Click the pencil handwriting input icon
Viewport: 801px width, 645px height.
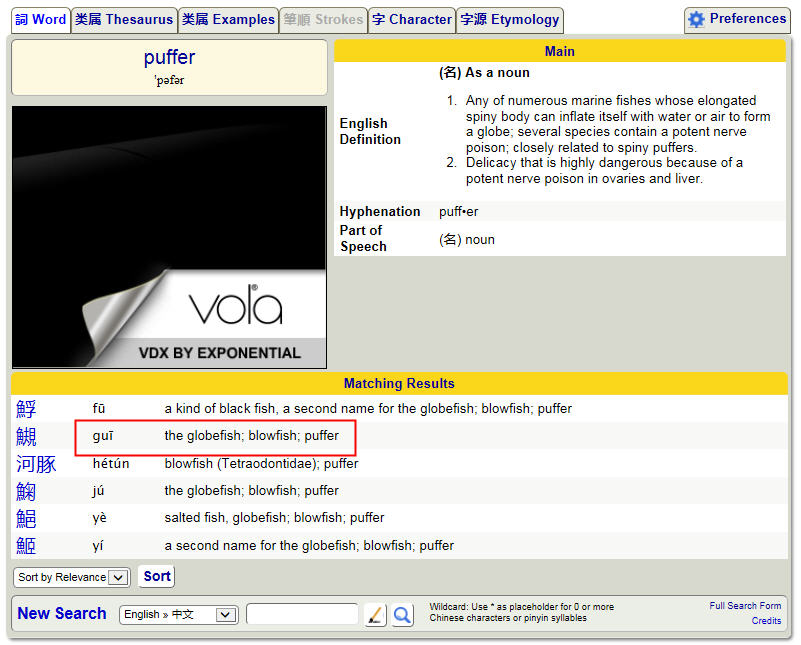point(375,615)
